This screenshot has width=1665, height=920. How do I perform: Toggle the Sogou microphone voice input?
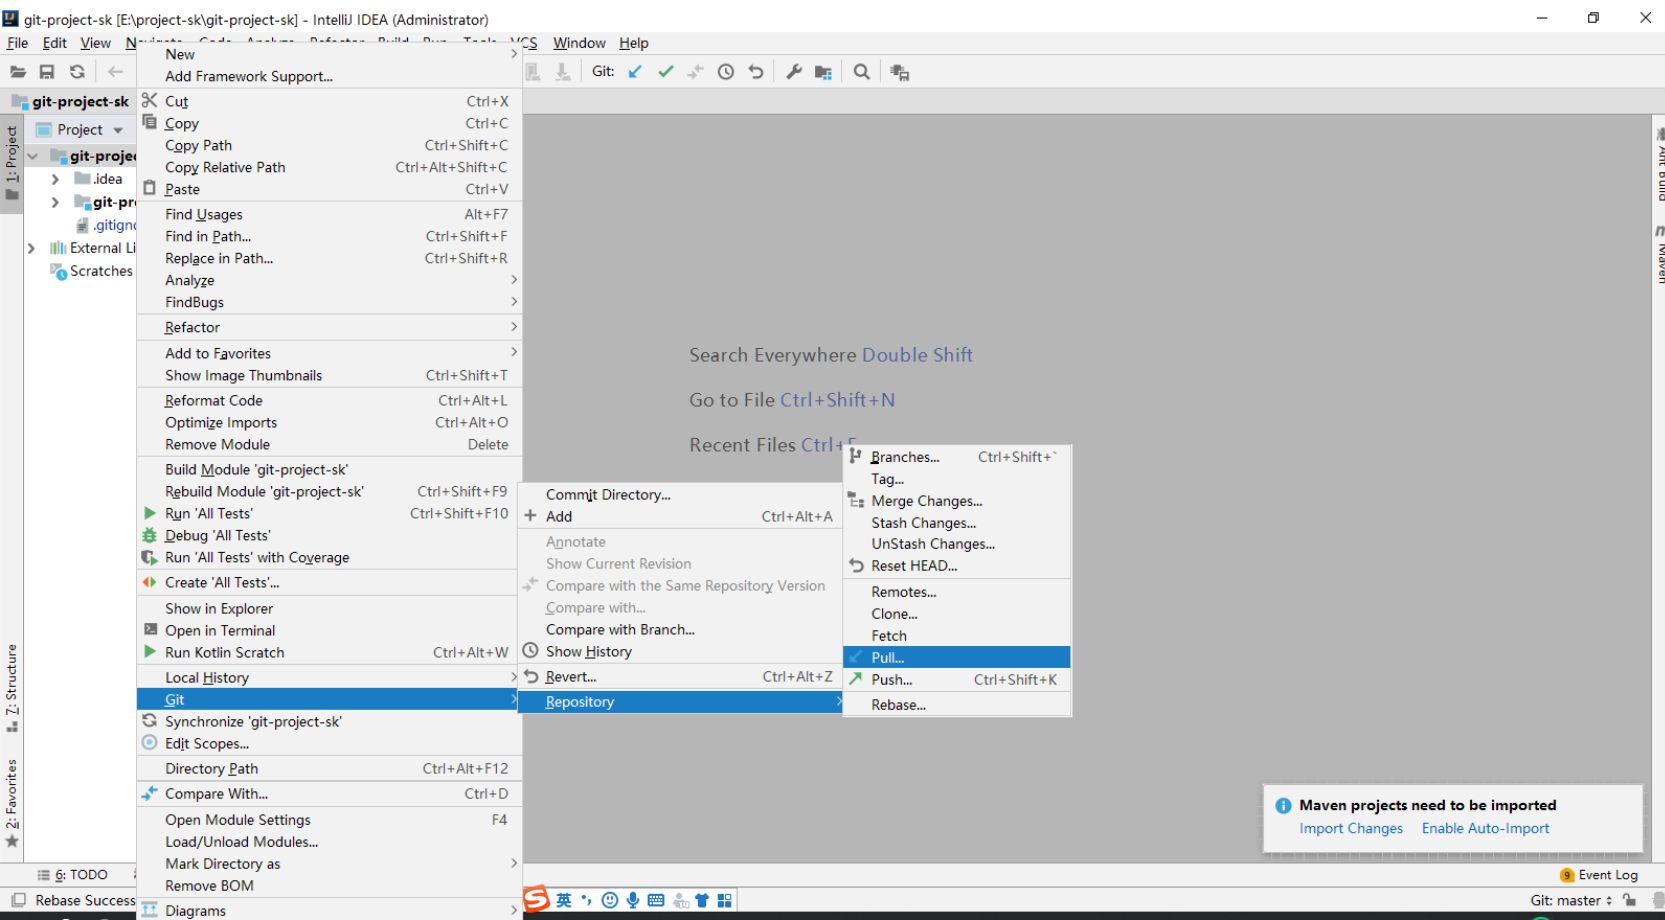click(633, 900)
